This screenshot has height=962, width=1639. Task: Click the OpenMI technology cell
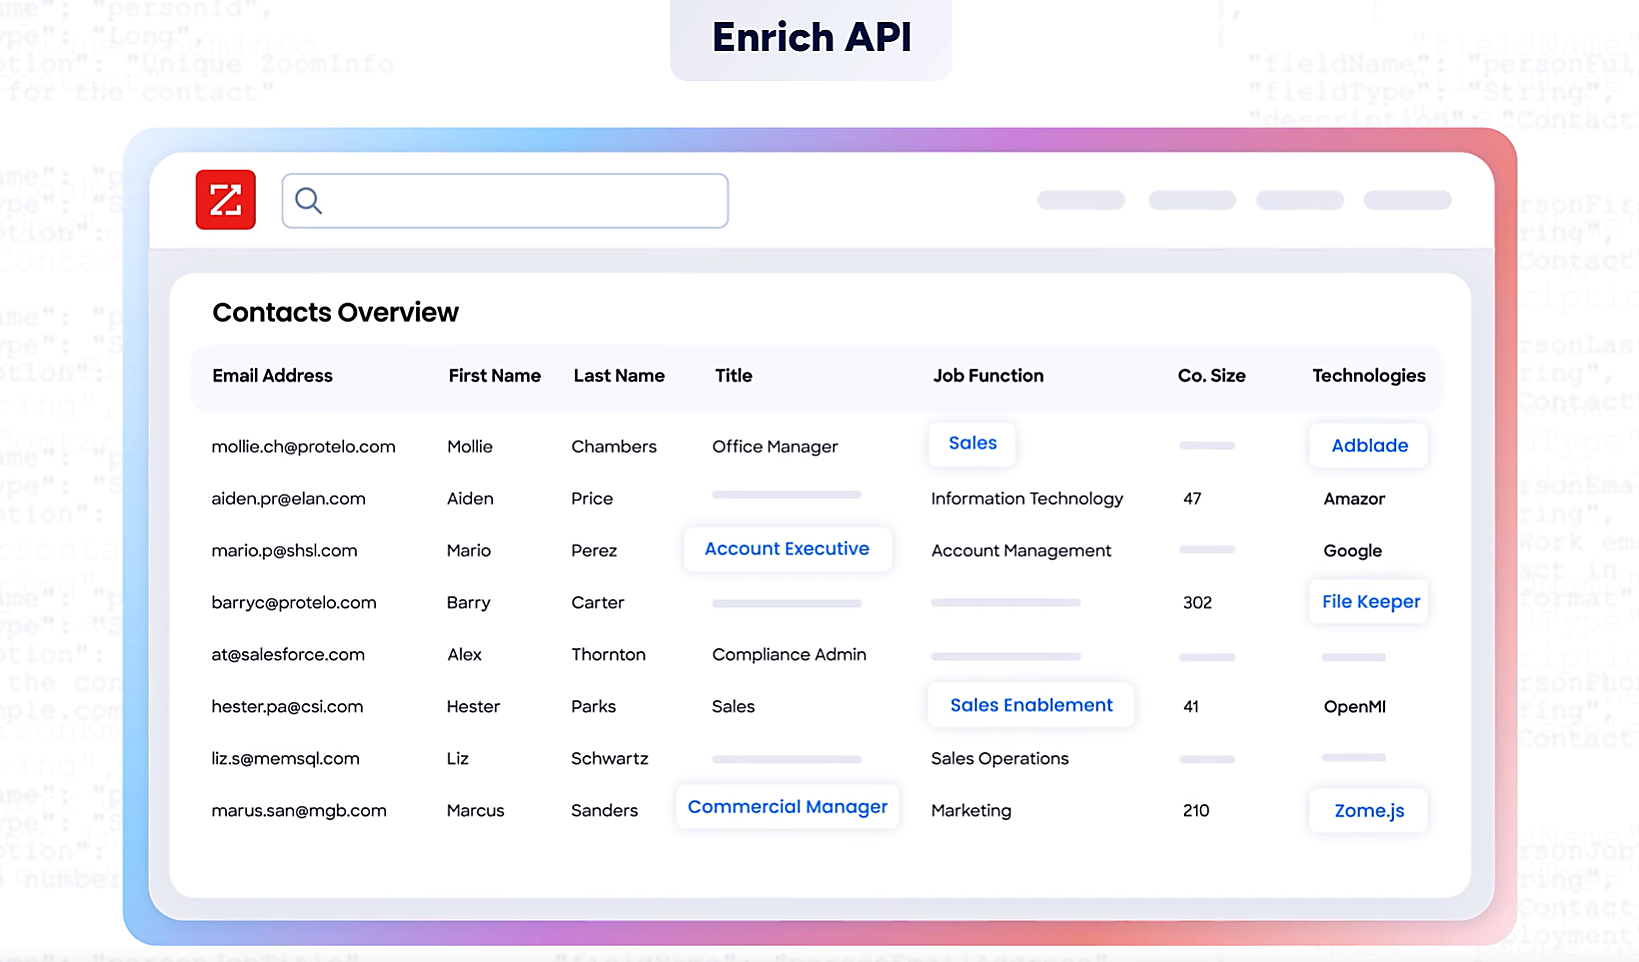click(1354, 707)
